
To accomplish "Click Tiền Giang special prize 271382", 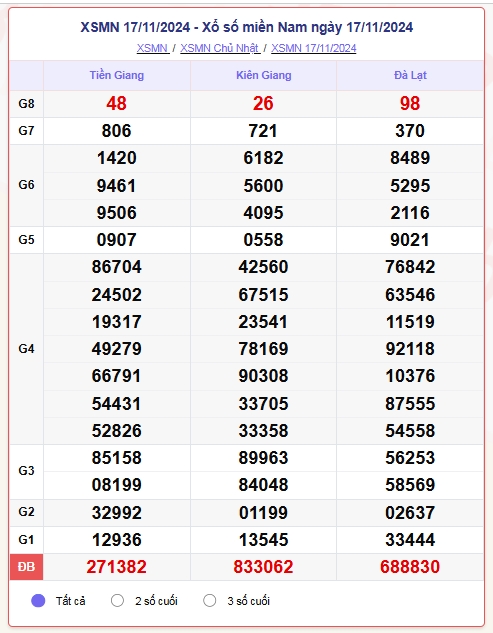I will pos(116,567).
